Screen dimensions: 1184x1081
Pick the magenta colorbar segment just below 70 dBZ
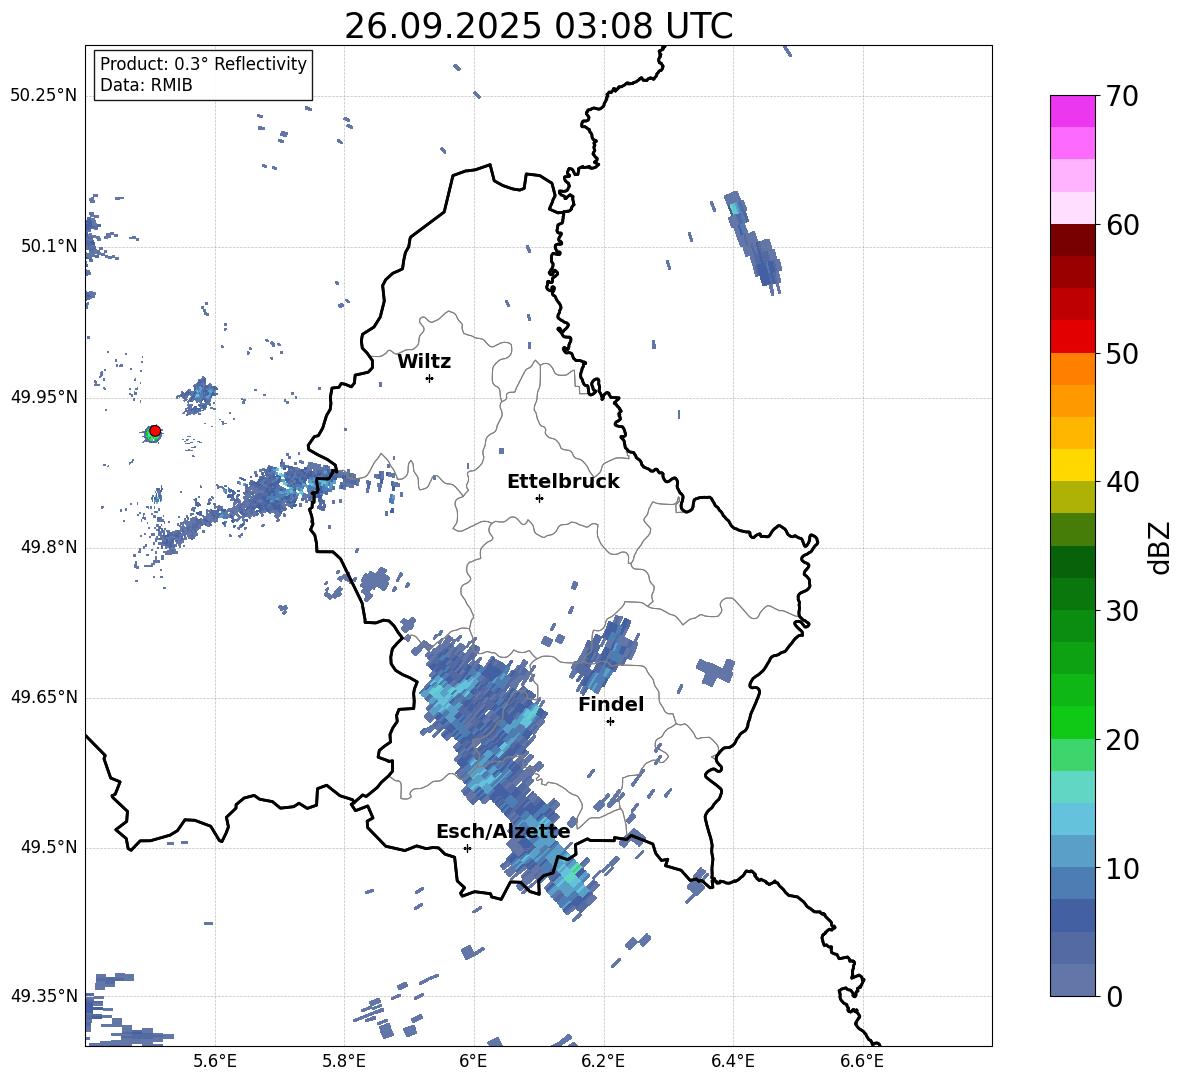(1072, 112)
